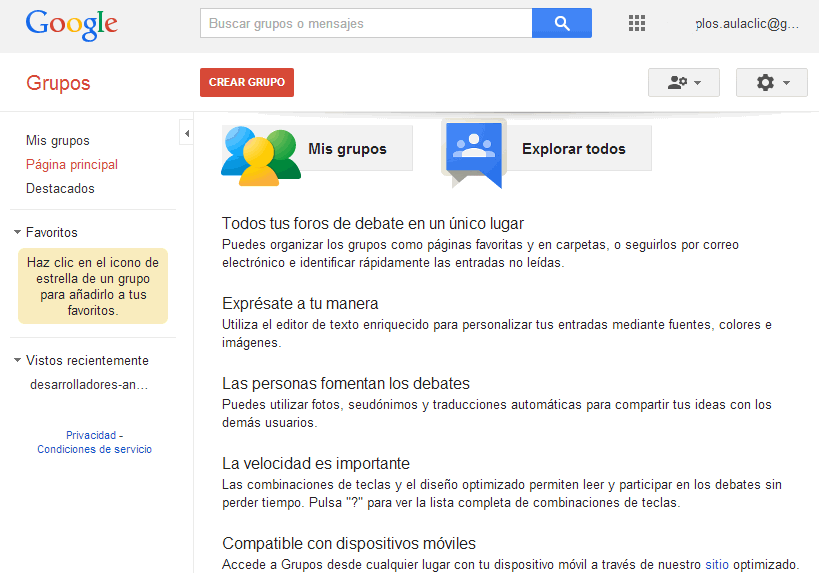Collapse the Vistos recientemente triangle

[x=17, y=360]
